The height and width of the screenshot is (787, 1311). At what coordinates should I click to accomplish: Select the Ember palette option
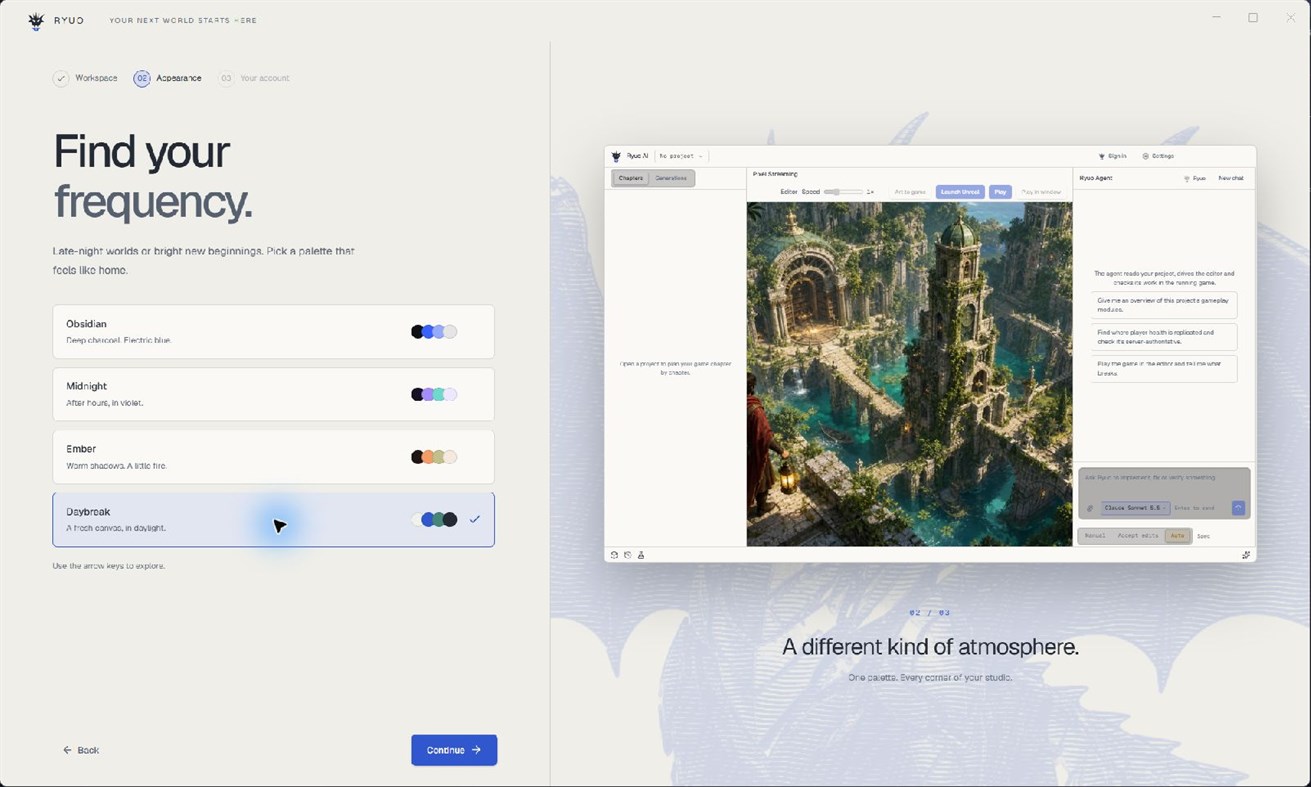[273, 457]
